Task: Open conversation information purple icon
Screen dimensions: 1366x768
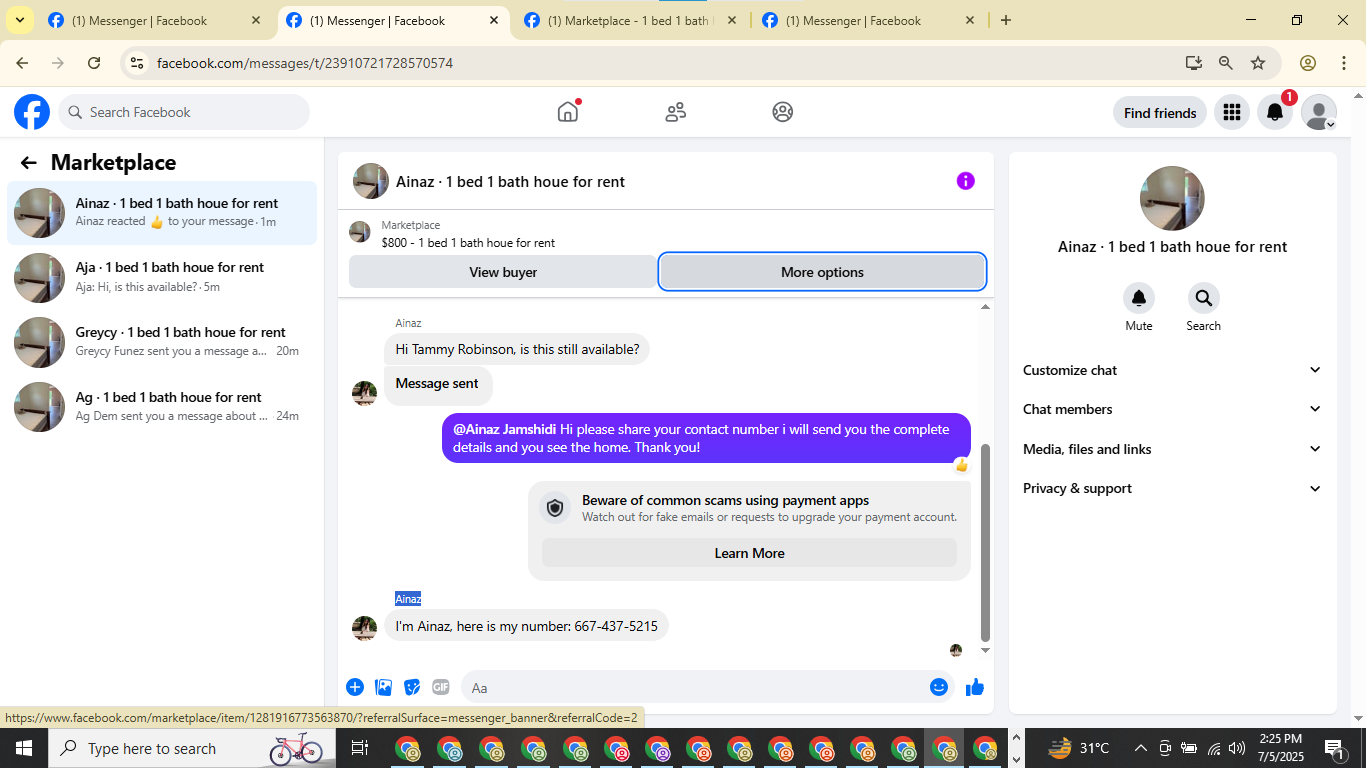Action: click(x=965, y=181)
